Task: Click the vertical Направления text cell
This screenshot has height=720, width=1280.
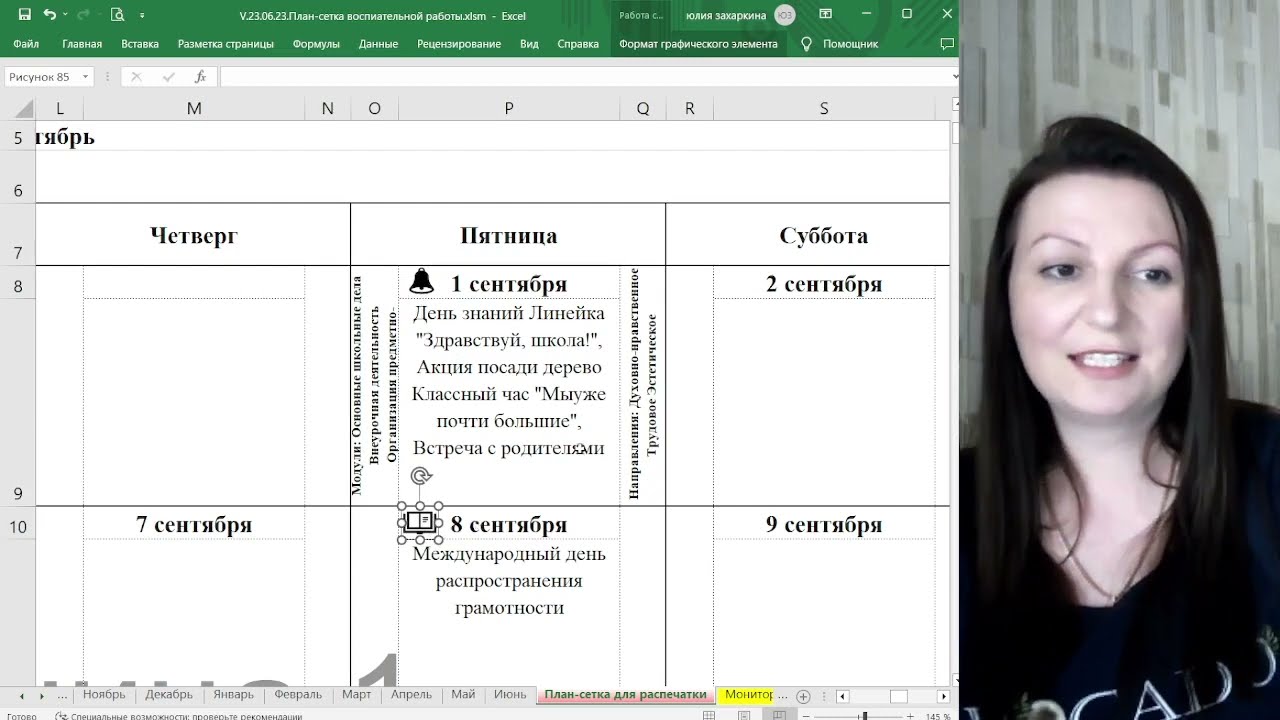Action: click(x=642, y=386)
